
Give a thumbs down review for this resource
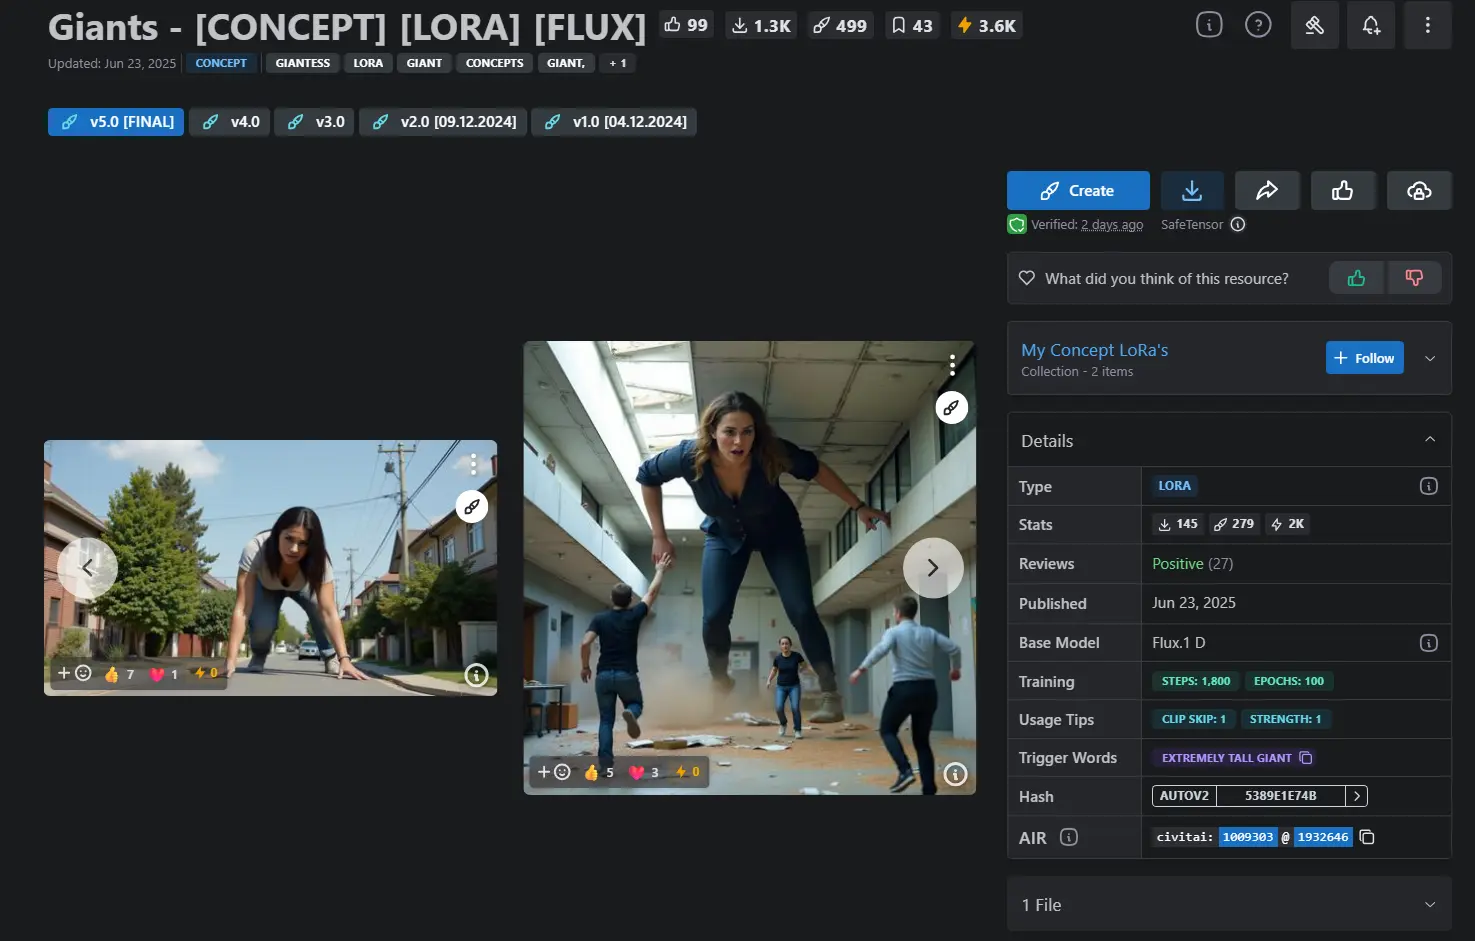(x=1414, y=278)
